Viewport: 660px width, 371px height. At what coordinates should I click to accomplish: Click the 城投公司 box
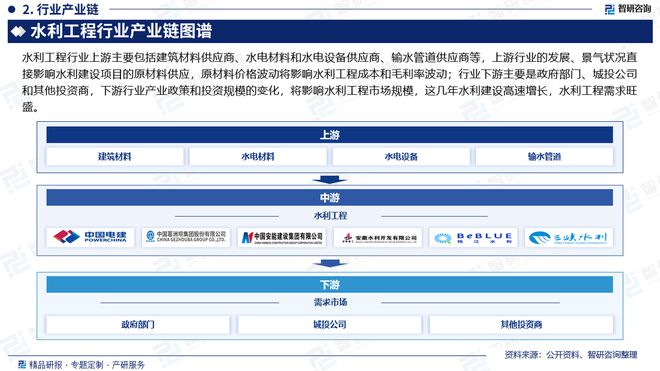coord(330,324)
